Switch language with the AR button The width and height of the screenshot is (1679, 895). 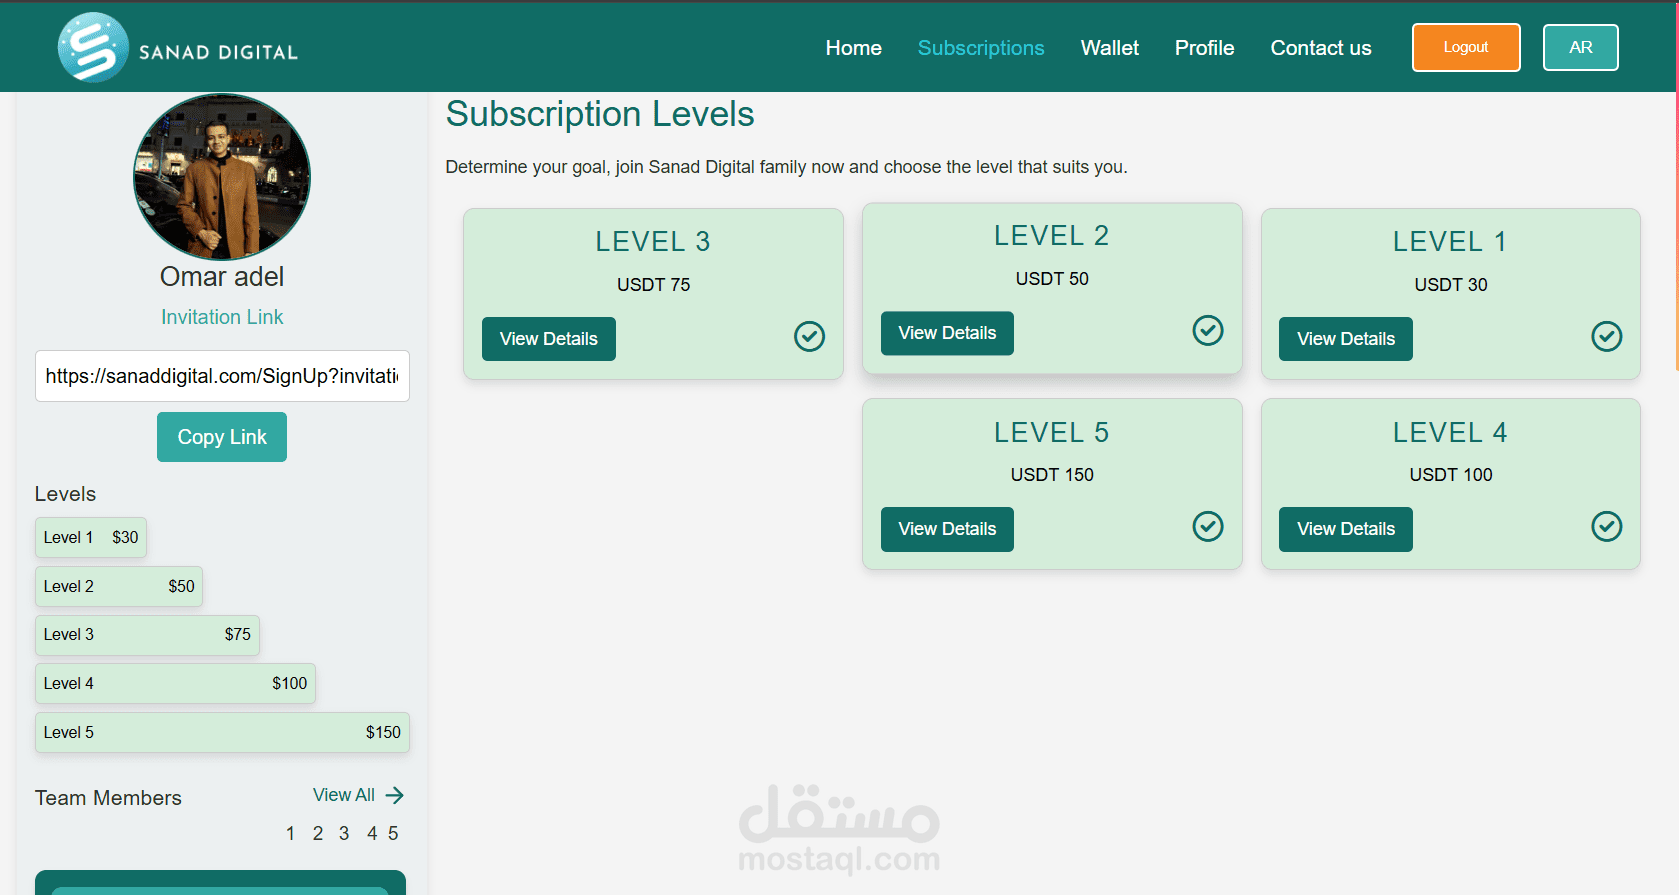(x=1580, y=47)
